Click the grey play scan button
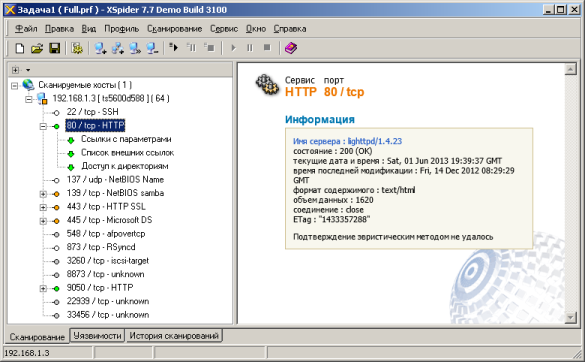The width and height of the screenshot is (585, 362). click(x=234, y=48)
